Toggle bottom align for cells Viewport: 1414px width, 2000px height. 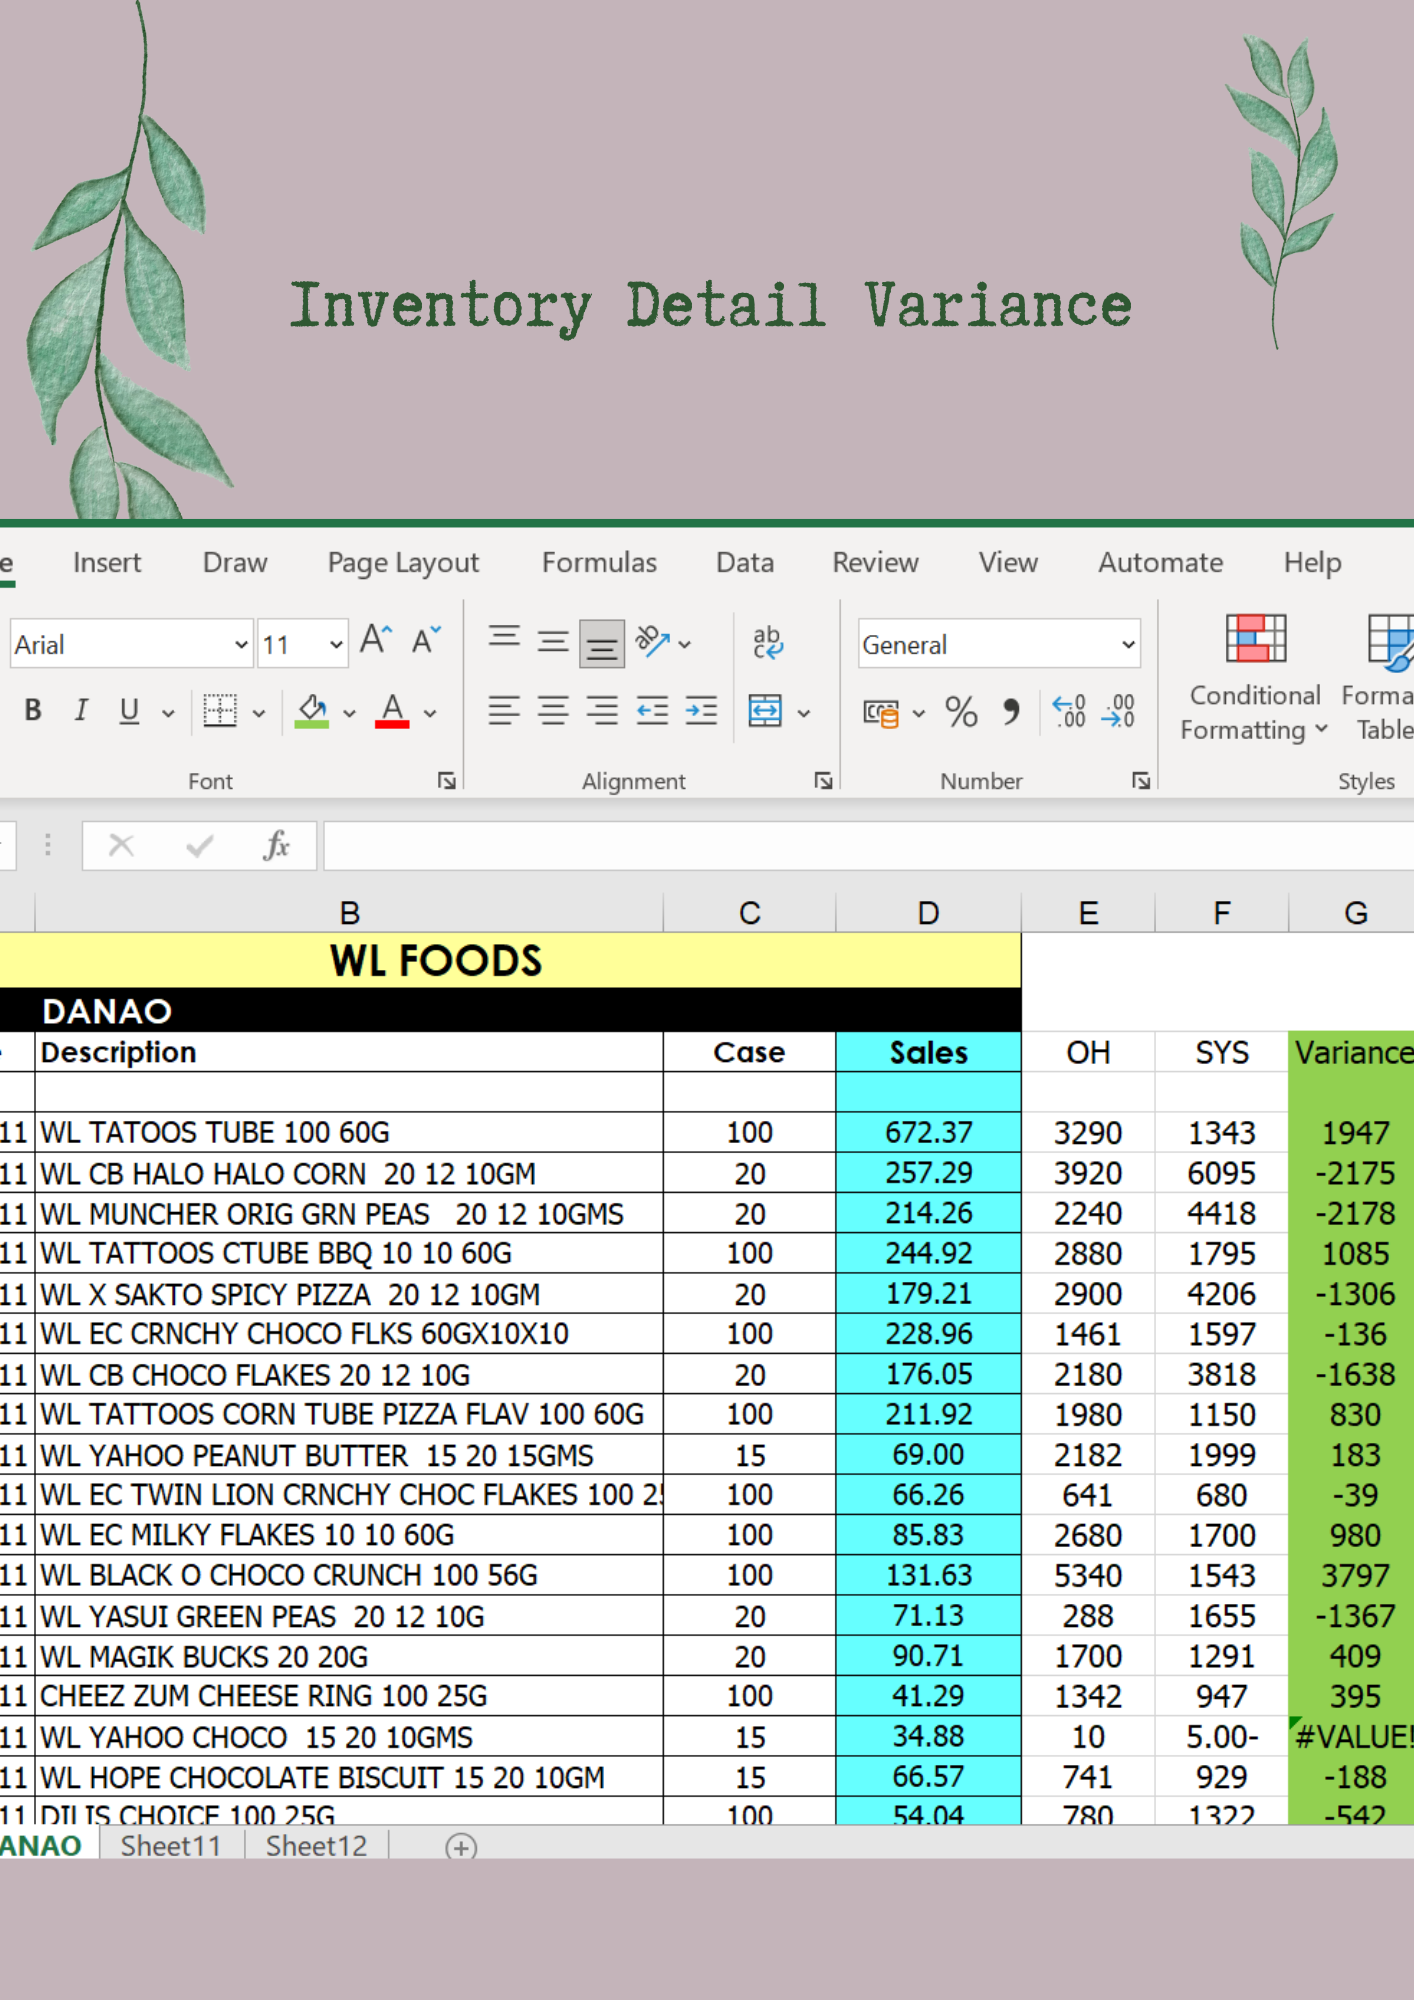602,642
